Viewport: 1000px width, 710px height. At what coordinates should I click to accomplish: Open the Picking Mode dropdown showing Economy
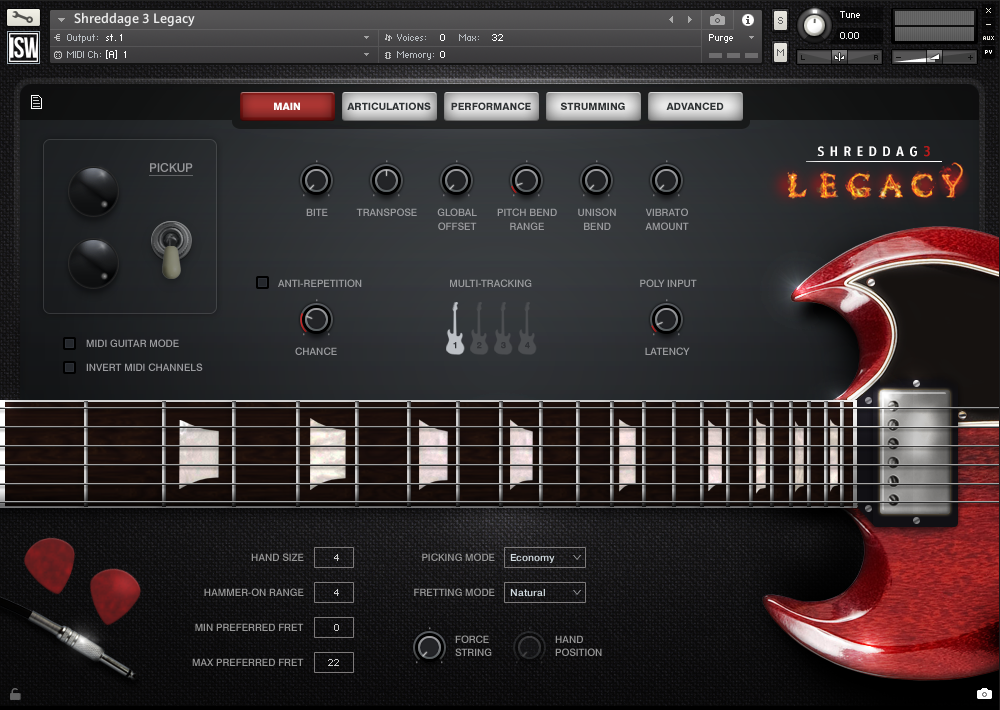[x=544, y=557]
